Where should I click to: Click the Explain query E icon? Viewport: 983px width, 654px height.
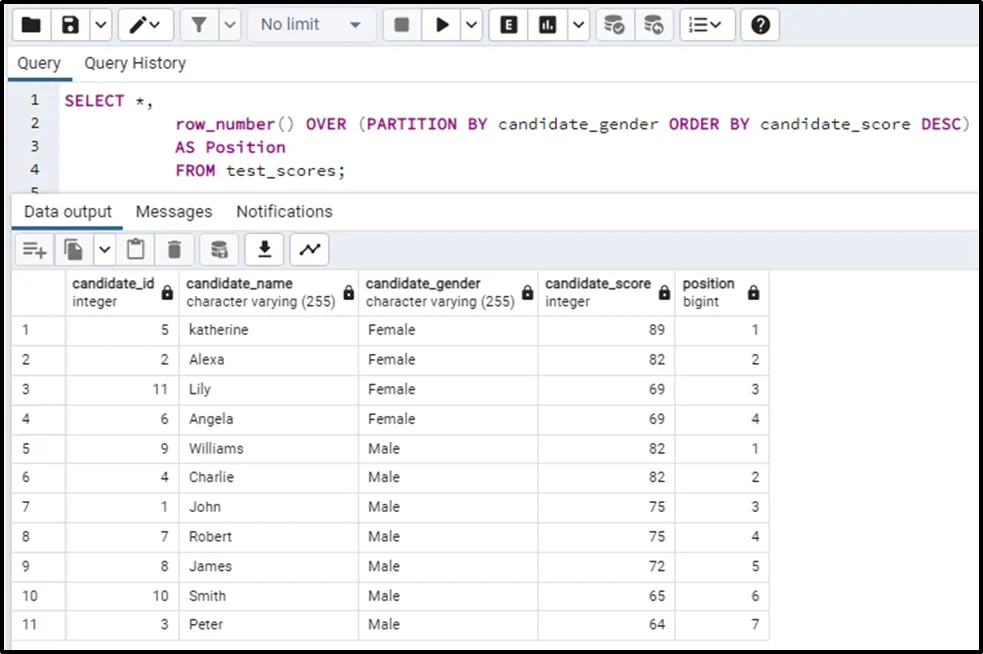click(x=509, y=25)
